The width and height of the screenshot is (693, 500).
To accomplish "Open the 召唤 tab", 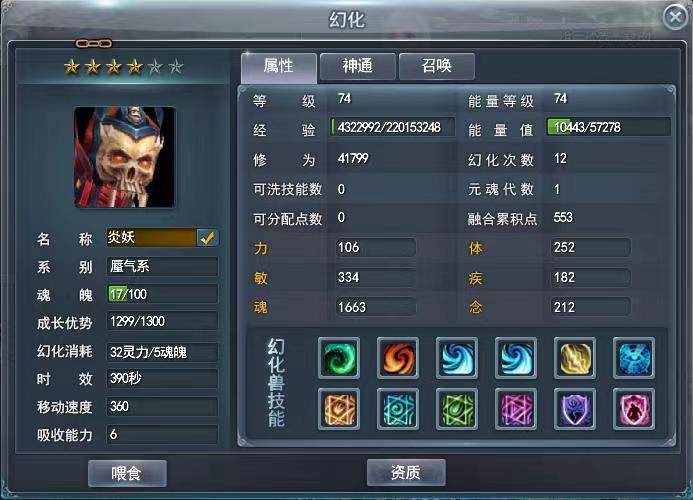I will pyautogui.click(x=437, y=66).
